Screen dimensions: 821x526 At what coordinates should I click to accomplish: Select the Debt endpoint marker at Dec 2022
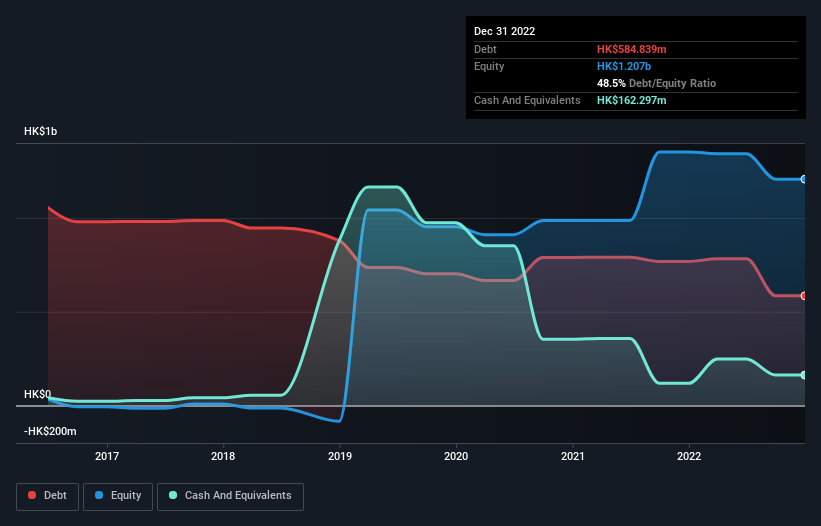(x=804, y=296)
